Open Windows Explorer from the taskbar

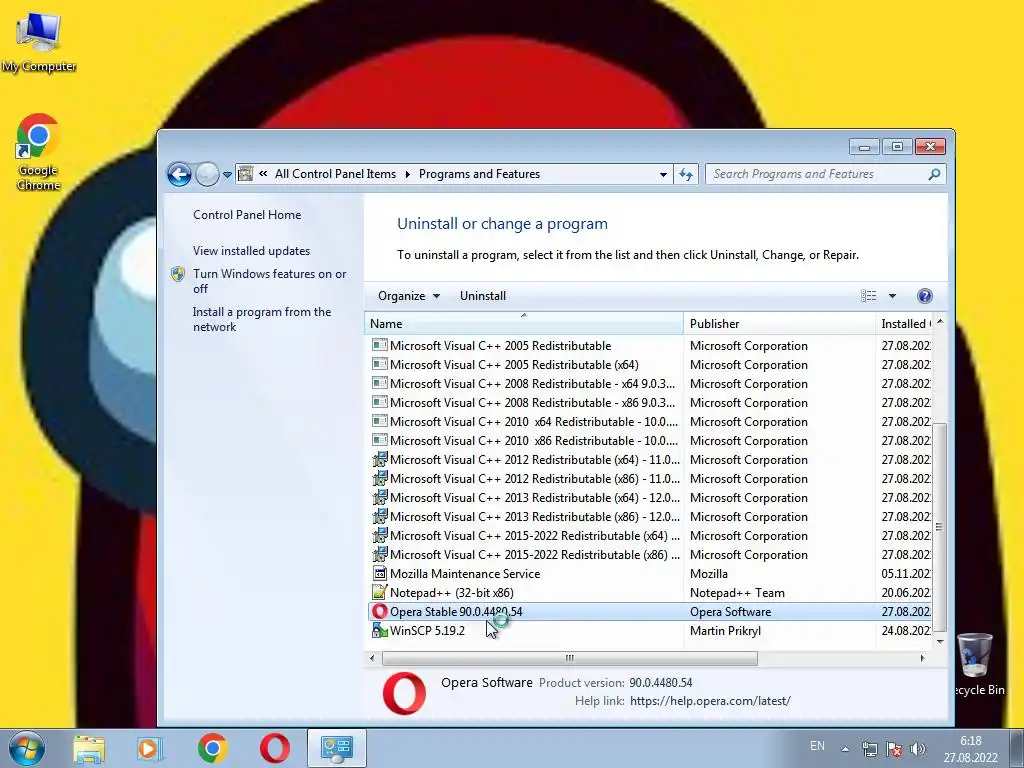[89, 748]
